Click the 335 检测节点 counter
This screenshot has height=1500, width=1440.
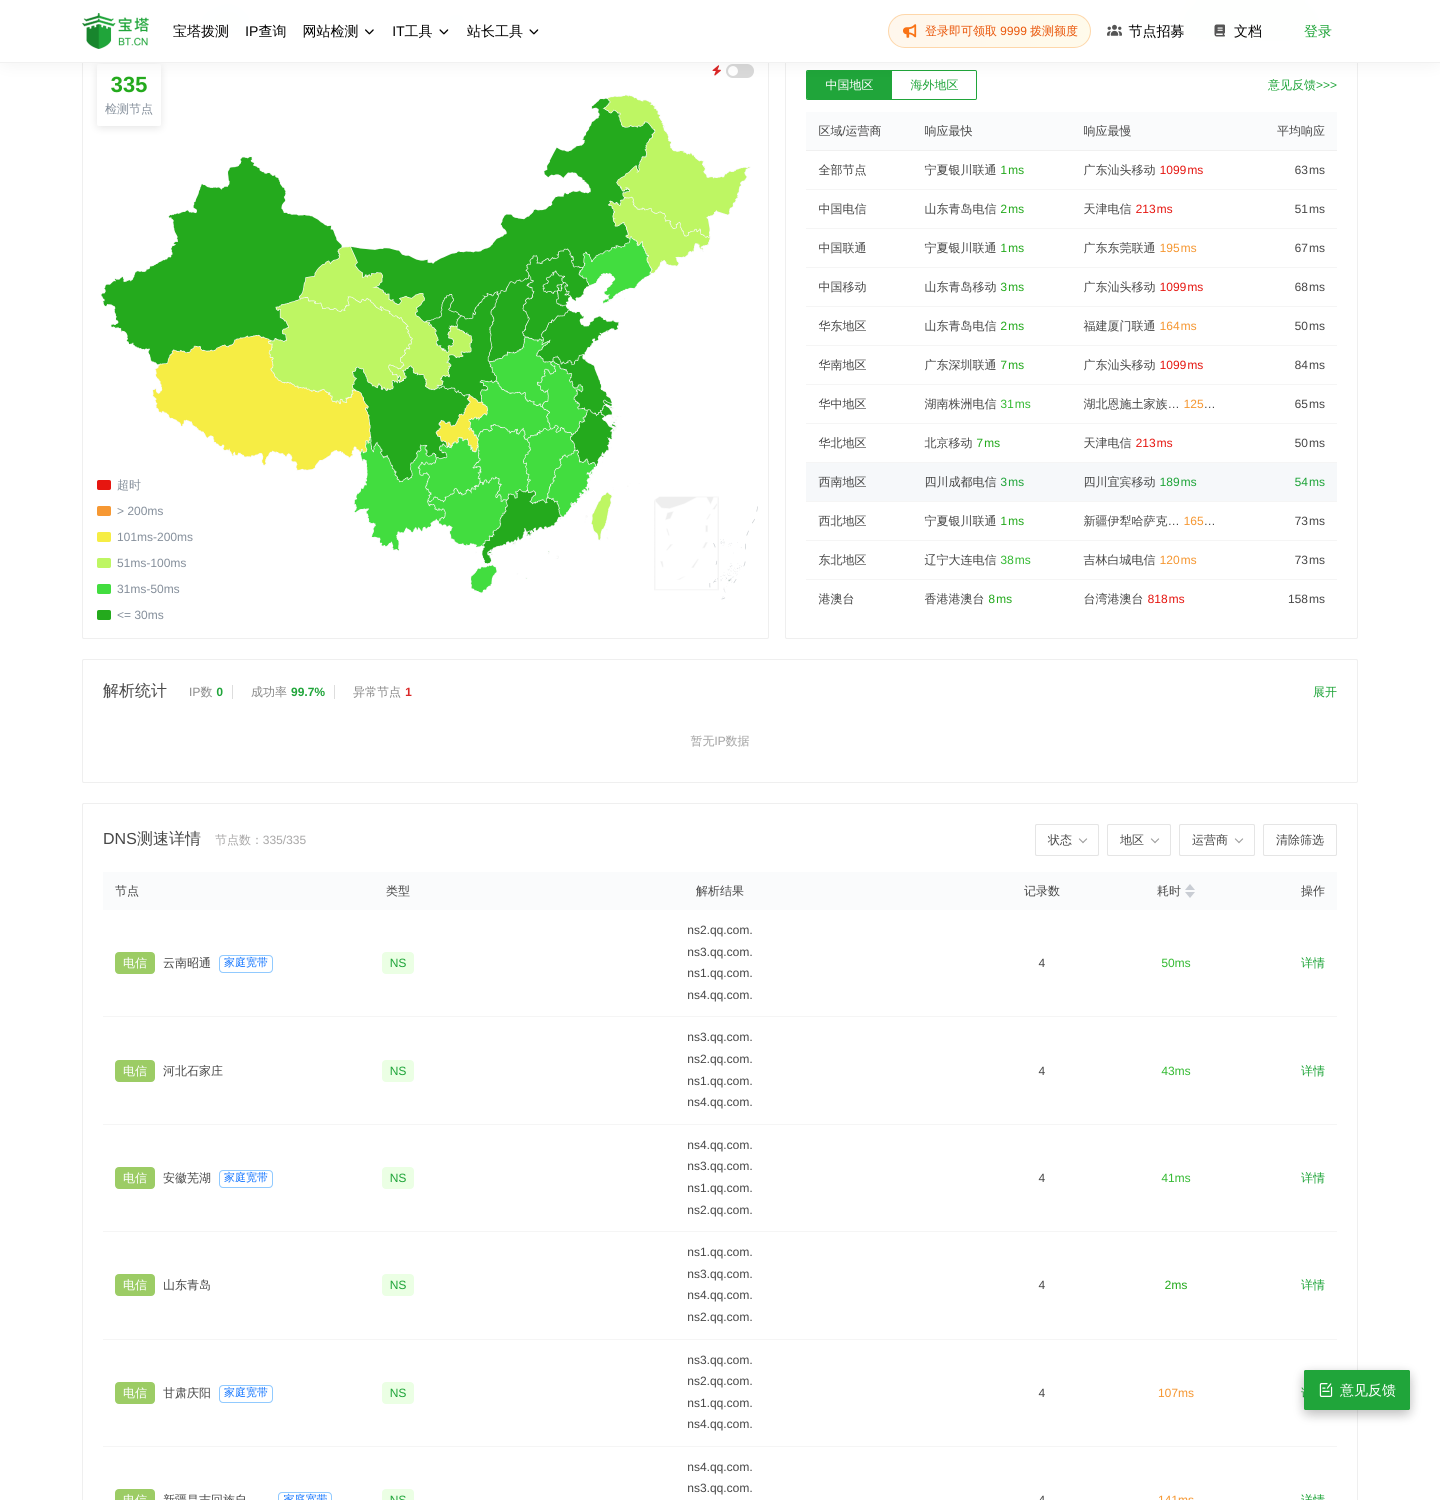pyautogui.click(x=129, y=95)
